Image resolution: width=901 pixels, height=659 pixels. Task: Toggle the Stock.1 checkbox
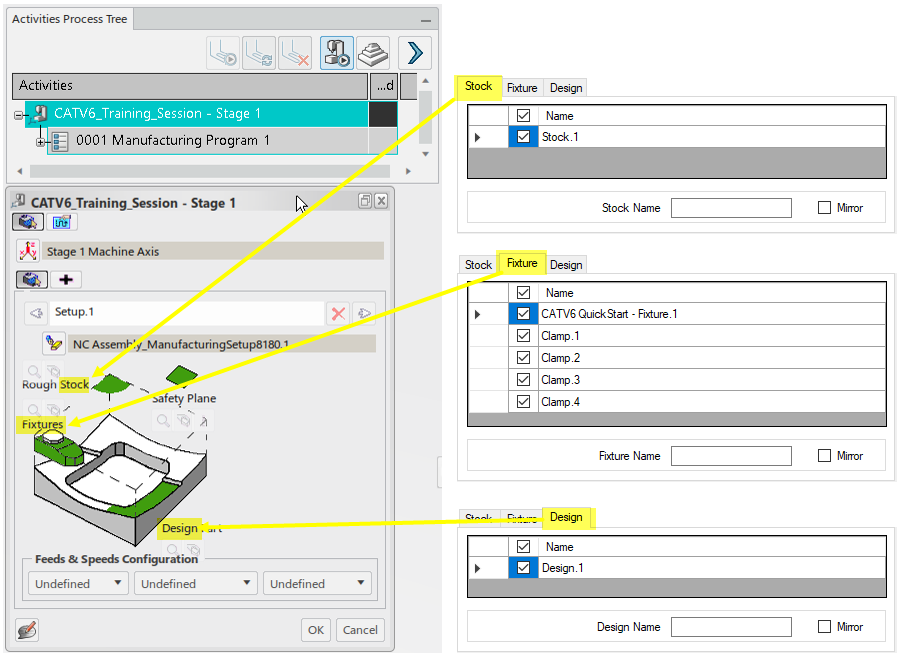point(523,137)
